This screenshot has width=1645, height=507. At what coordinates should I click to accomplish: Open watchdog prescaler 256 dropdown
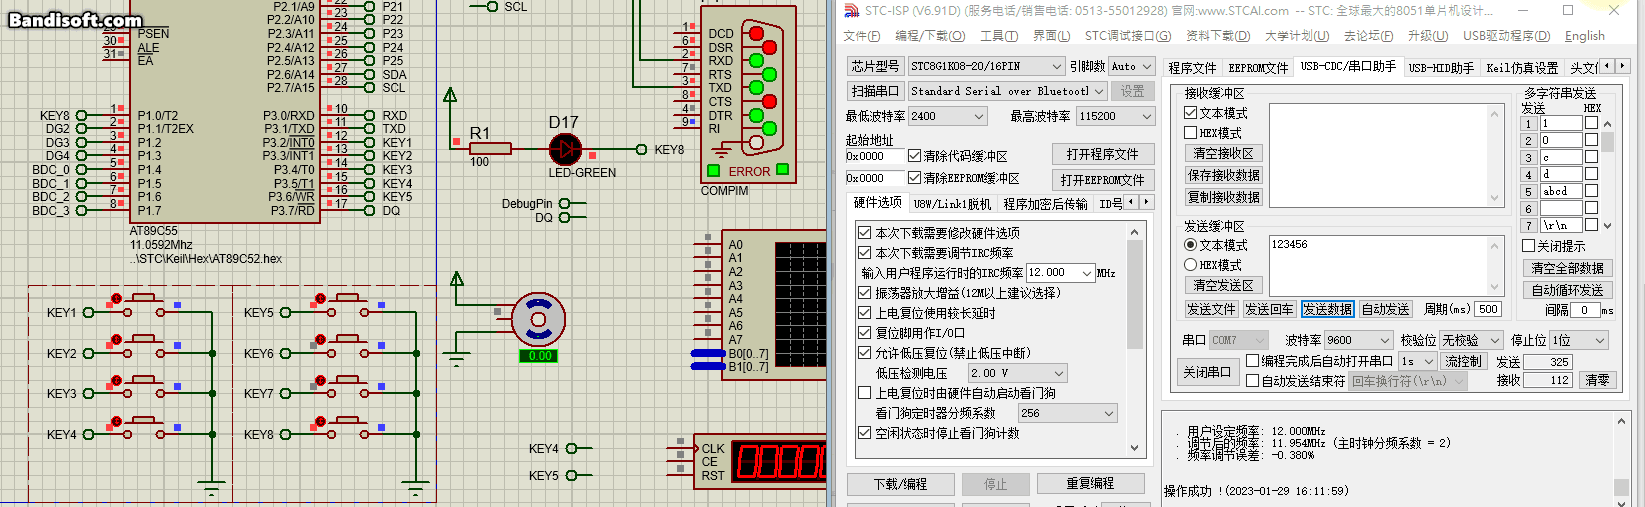pyautogui.click(x=1067, y=413)
